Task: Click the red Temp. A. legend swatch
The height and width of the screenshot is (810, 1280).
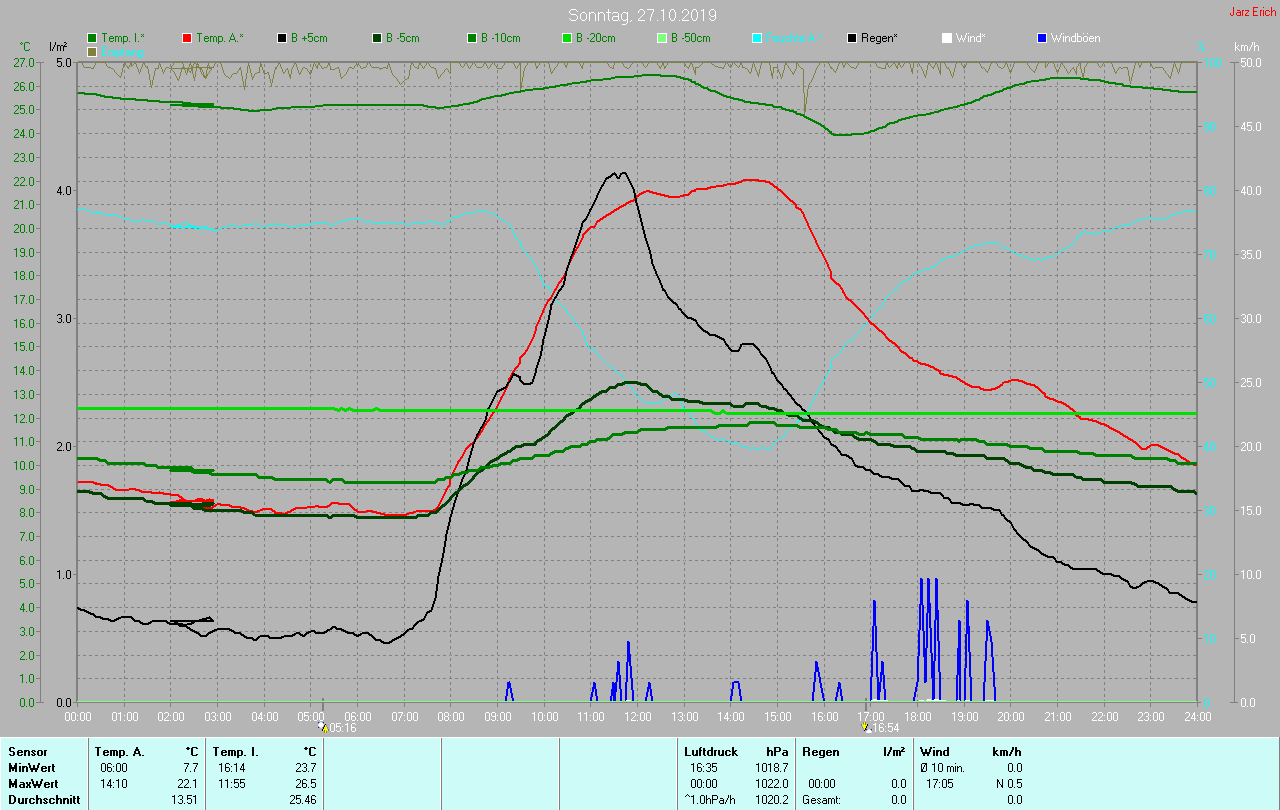Action: coord(188,38)
